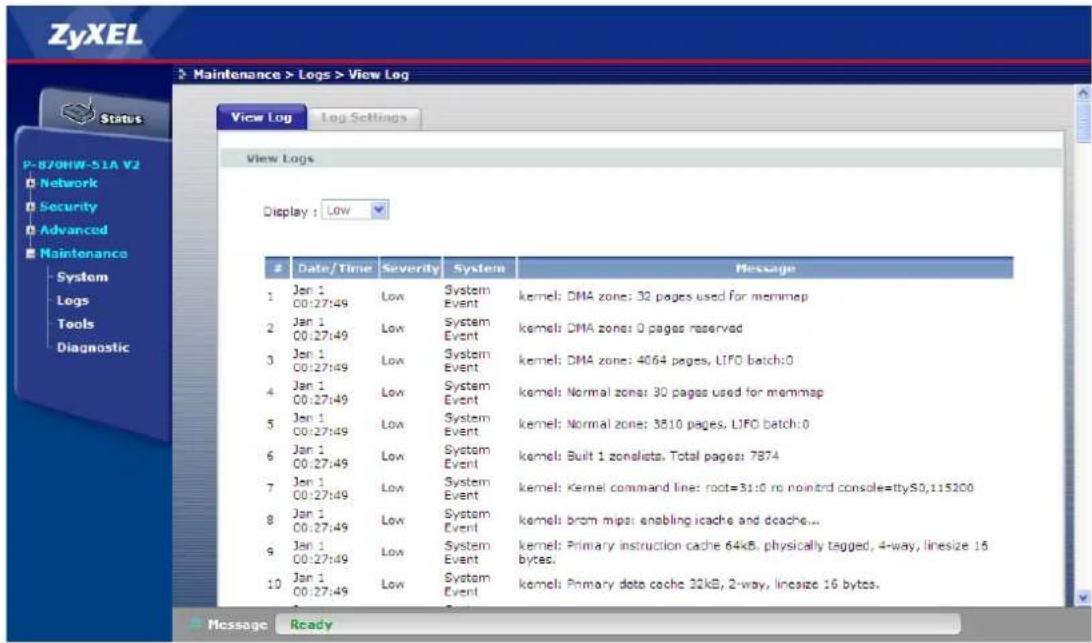Open the Network section
Viewport: 1092px width, 643px height.
(x=68, y=183)
